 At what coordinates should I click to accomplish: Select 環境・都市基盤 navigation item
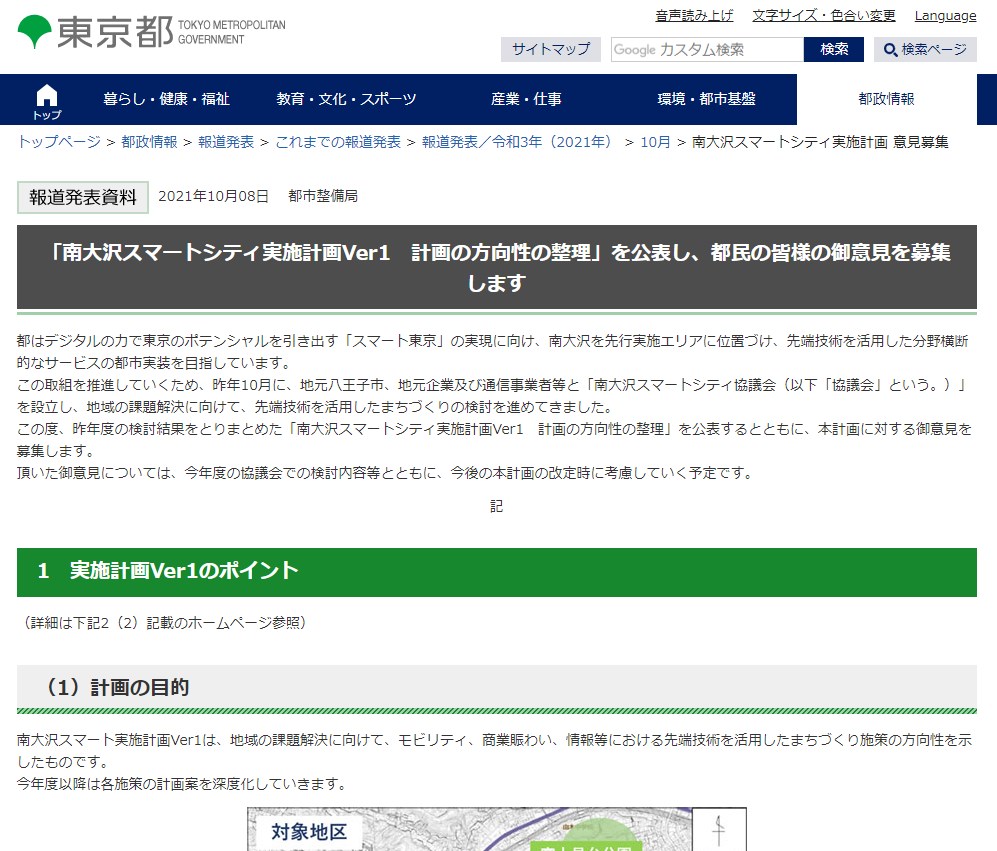tap(706, 99)
